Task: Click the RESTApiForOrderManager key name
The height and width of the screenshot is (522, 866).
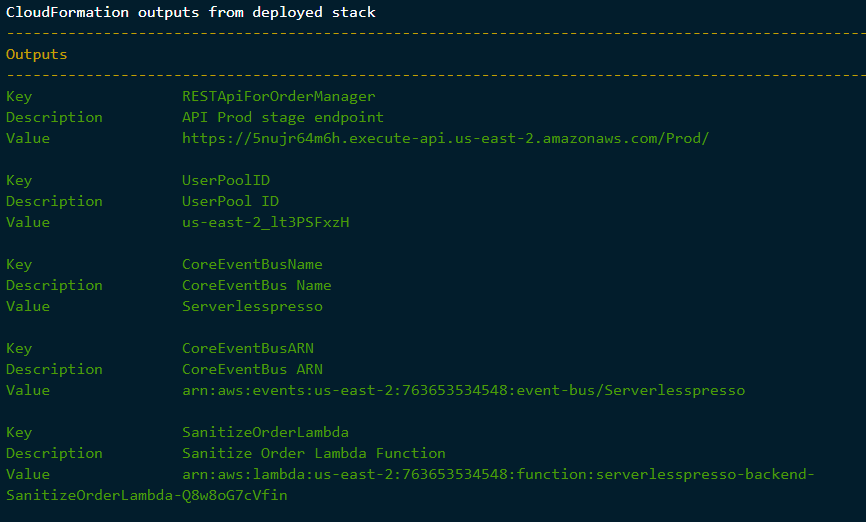Action: (278, 96)
